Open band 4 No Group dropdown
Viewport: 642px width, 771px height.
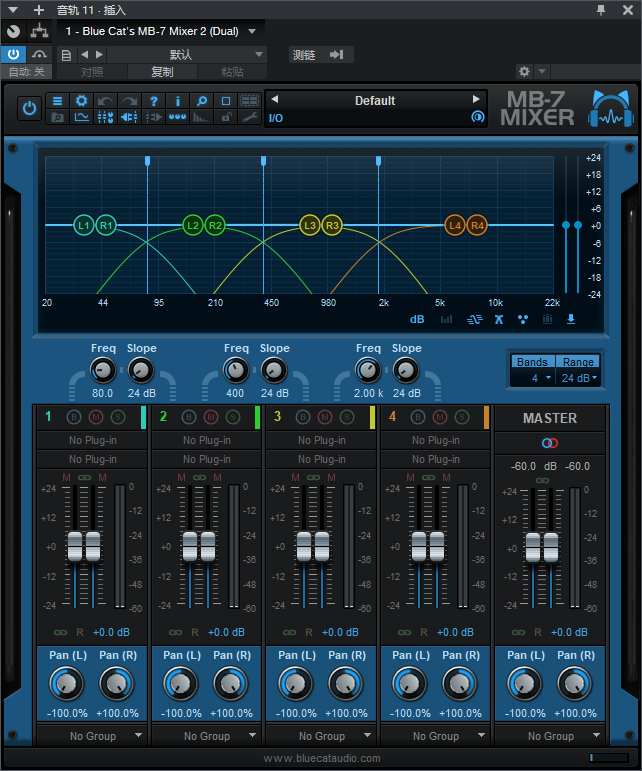(436, 736)
